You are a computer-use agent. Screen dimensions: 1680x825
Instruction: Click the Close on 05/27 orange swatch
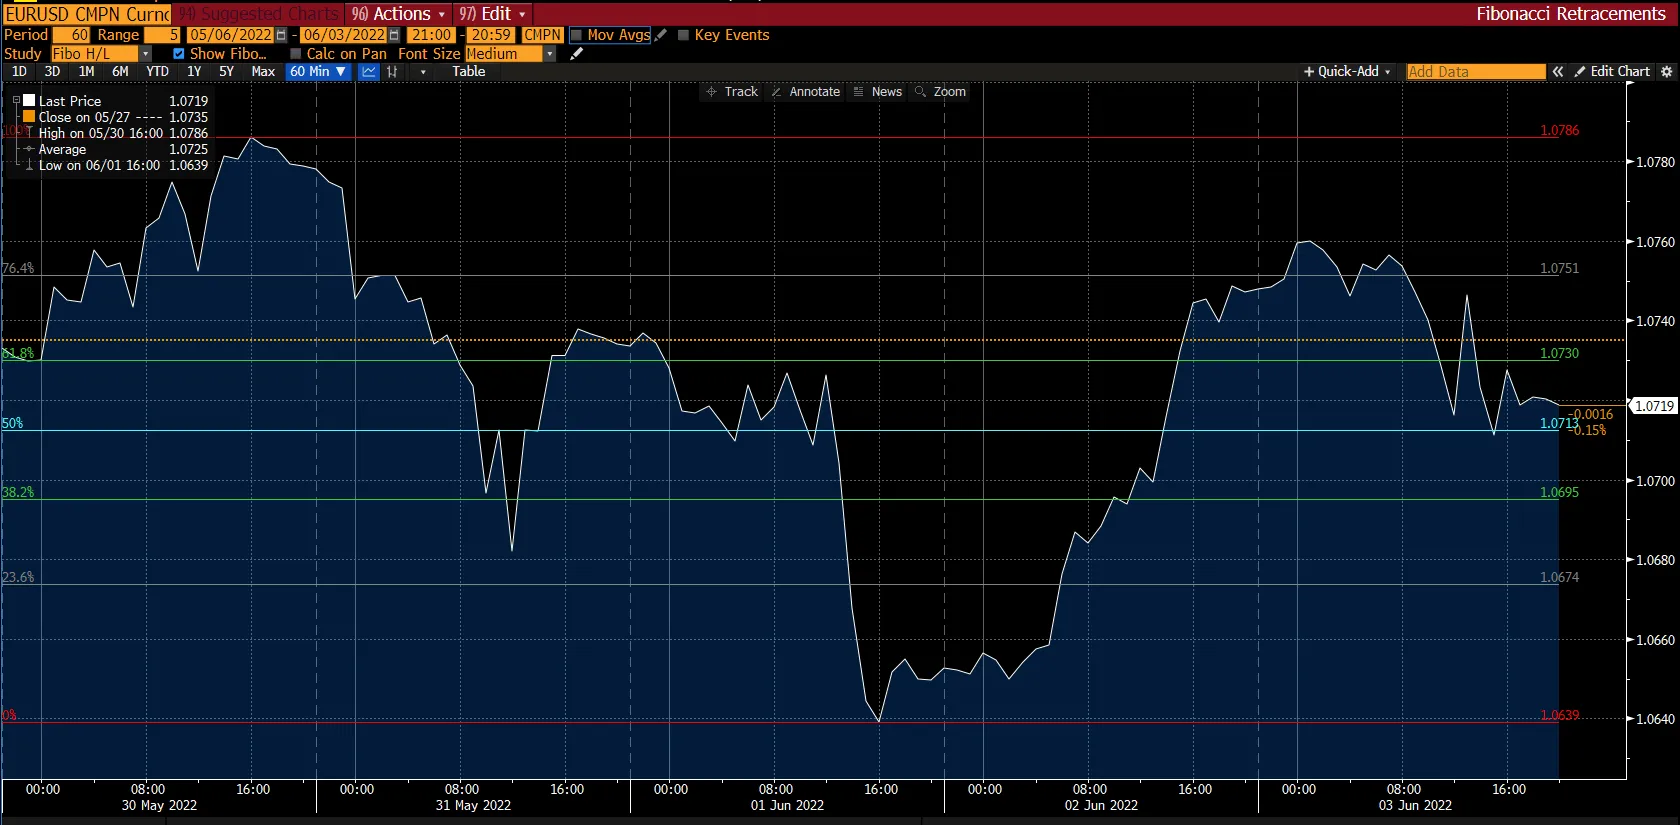click(x=29, y=117)
